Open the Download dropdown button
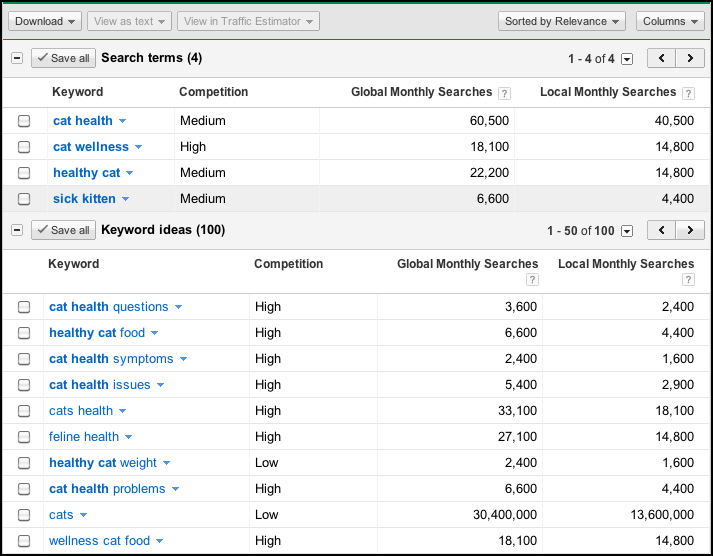The width and height of the screenshot is (713, 556). point(45,21)
